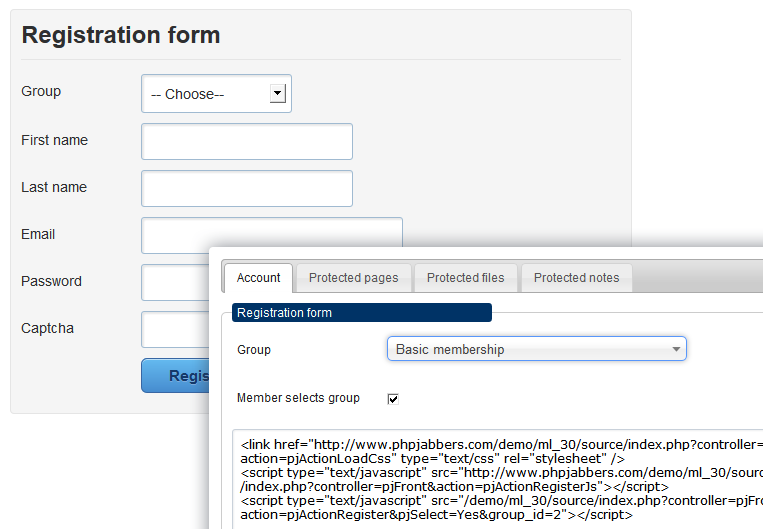Expand the Basic membership group dropdown
763x529 pixels.
pos(537,349)
